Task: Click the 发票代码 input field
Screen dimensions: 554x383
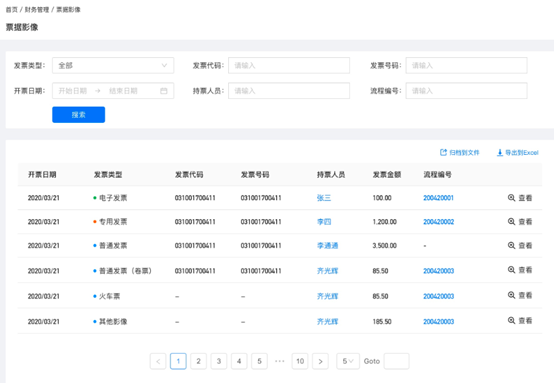Action: click(289, 65)
